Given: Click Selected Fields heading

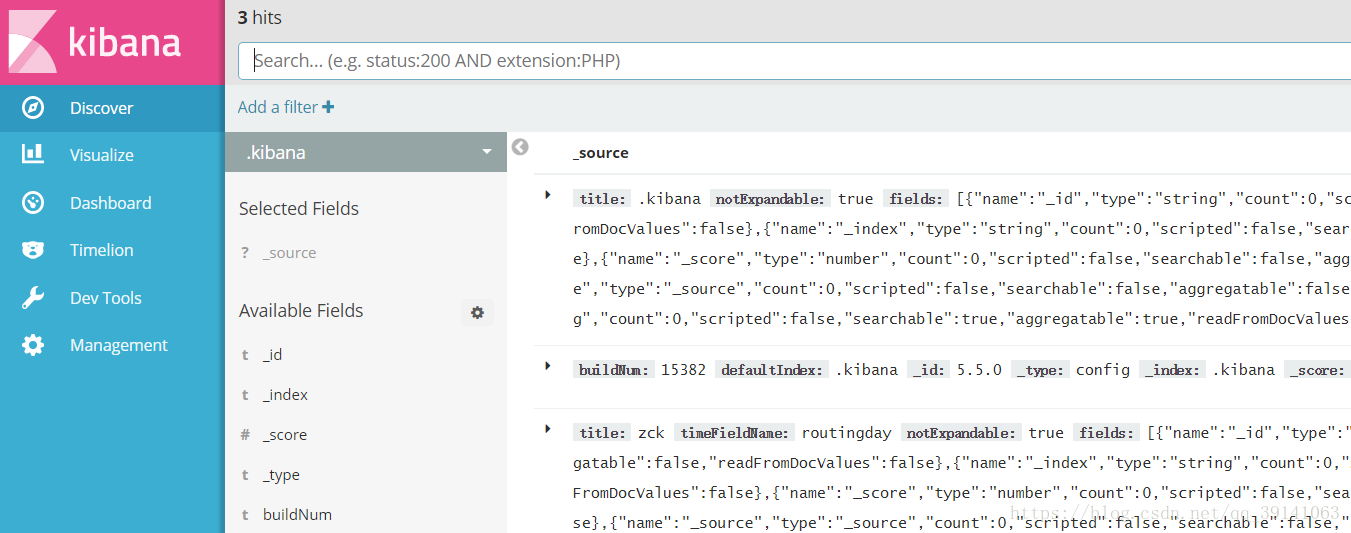Looking at the screenshot, I should [x=299, y=209].
